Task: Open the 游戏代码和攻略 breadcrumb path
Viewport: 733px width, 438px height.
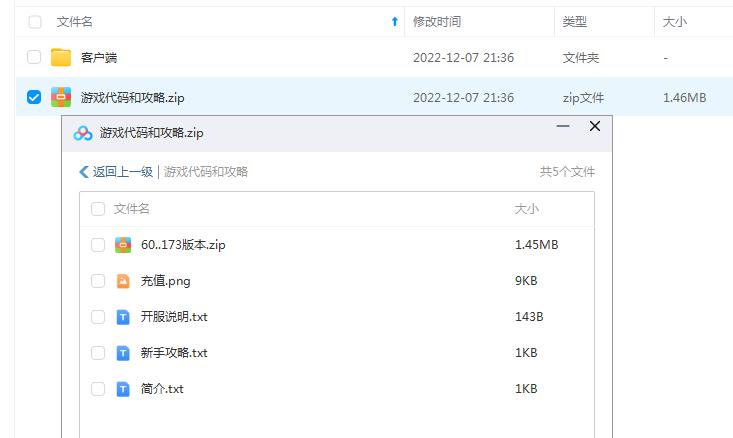Action: coord(206,172)
